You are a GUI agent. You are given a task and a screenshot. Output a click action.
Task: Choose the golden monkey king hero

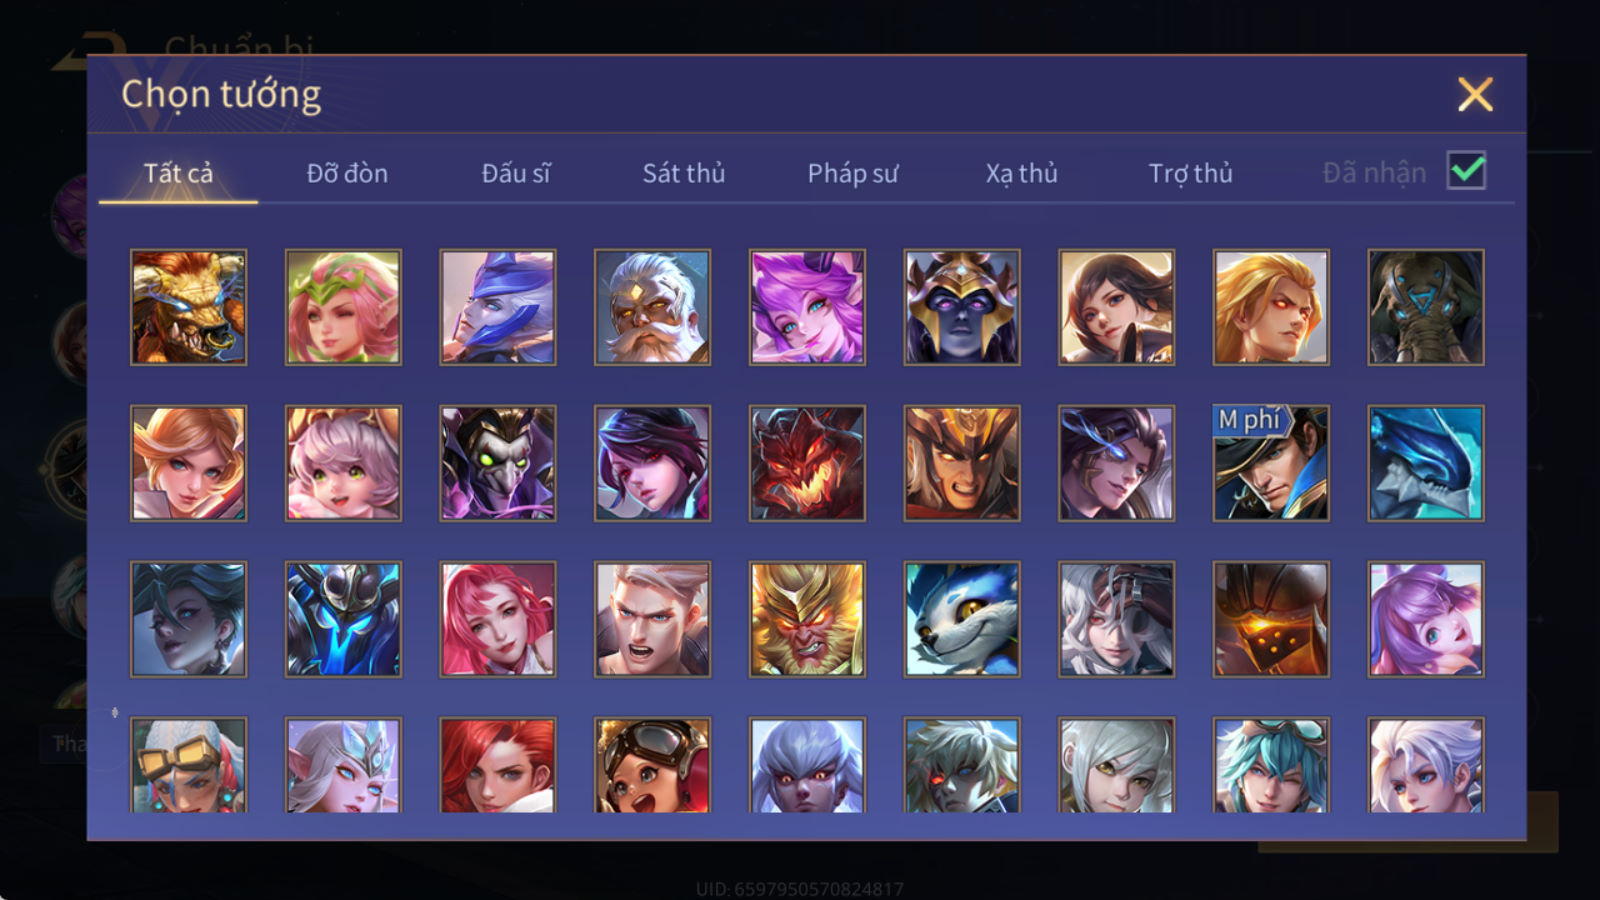(x=807, y=619)
